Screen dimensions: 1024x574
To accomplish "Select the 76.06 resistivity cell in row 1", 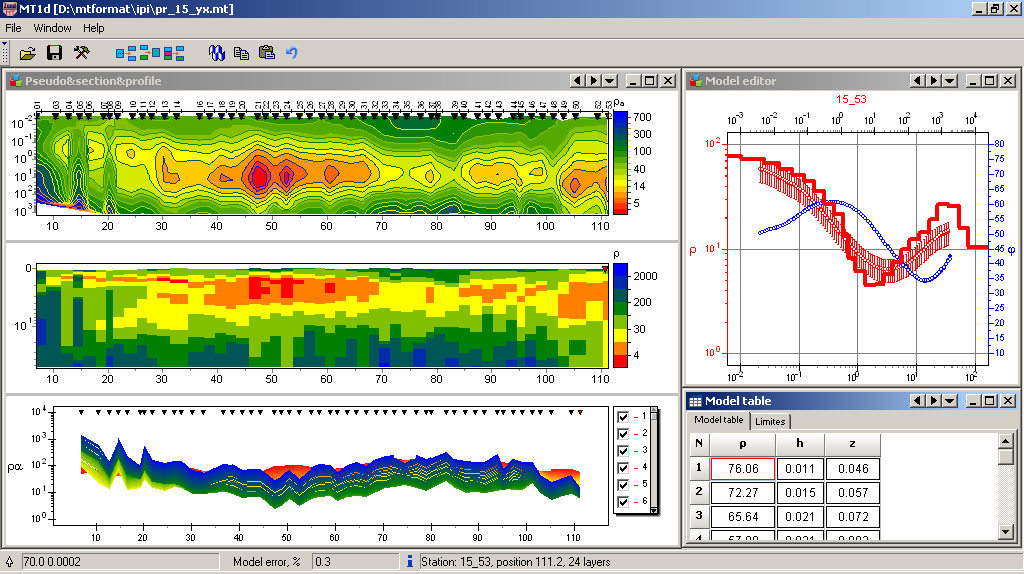I will (742, 468).
